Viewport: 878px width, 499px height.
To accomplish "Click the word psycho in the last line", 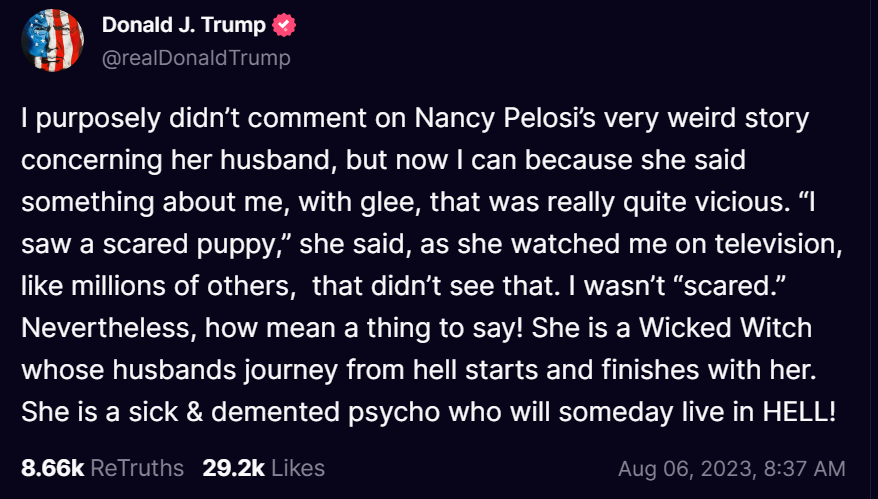I will tap(394, 413).
